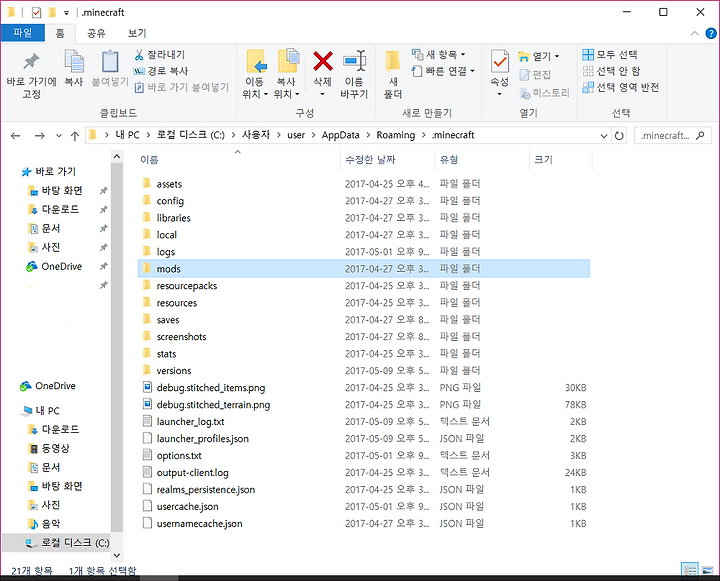Image resolution: width=720 pixels, height=581 pixels.
Task: Switch to View (보기) ribbon tab
Action: 137,33
